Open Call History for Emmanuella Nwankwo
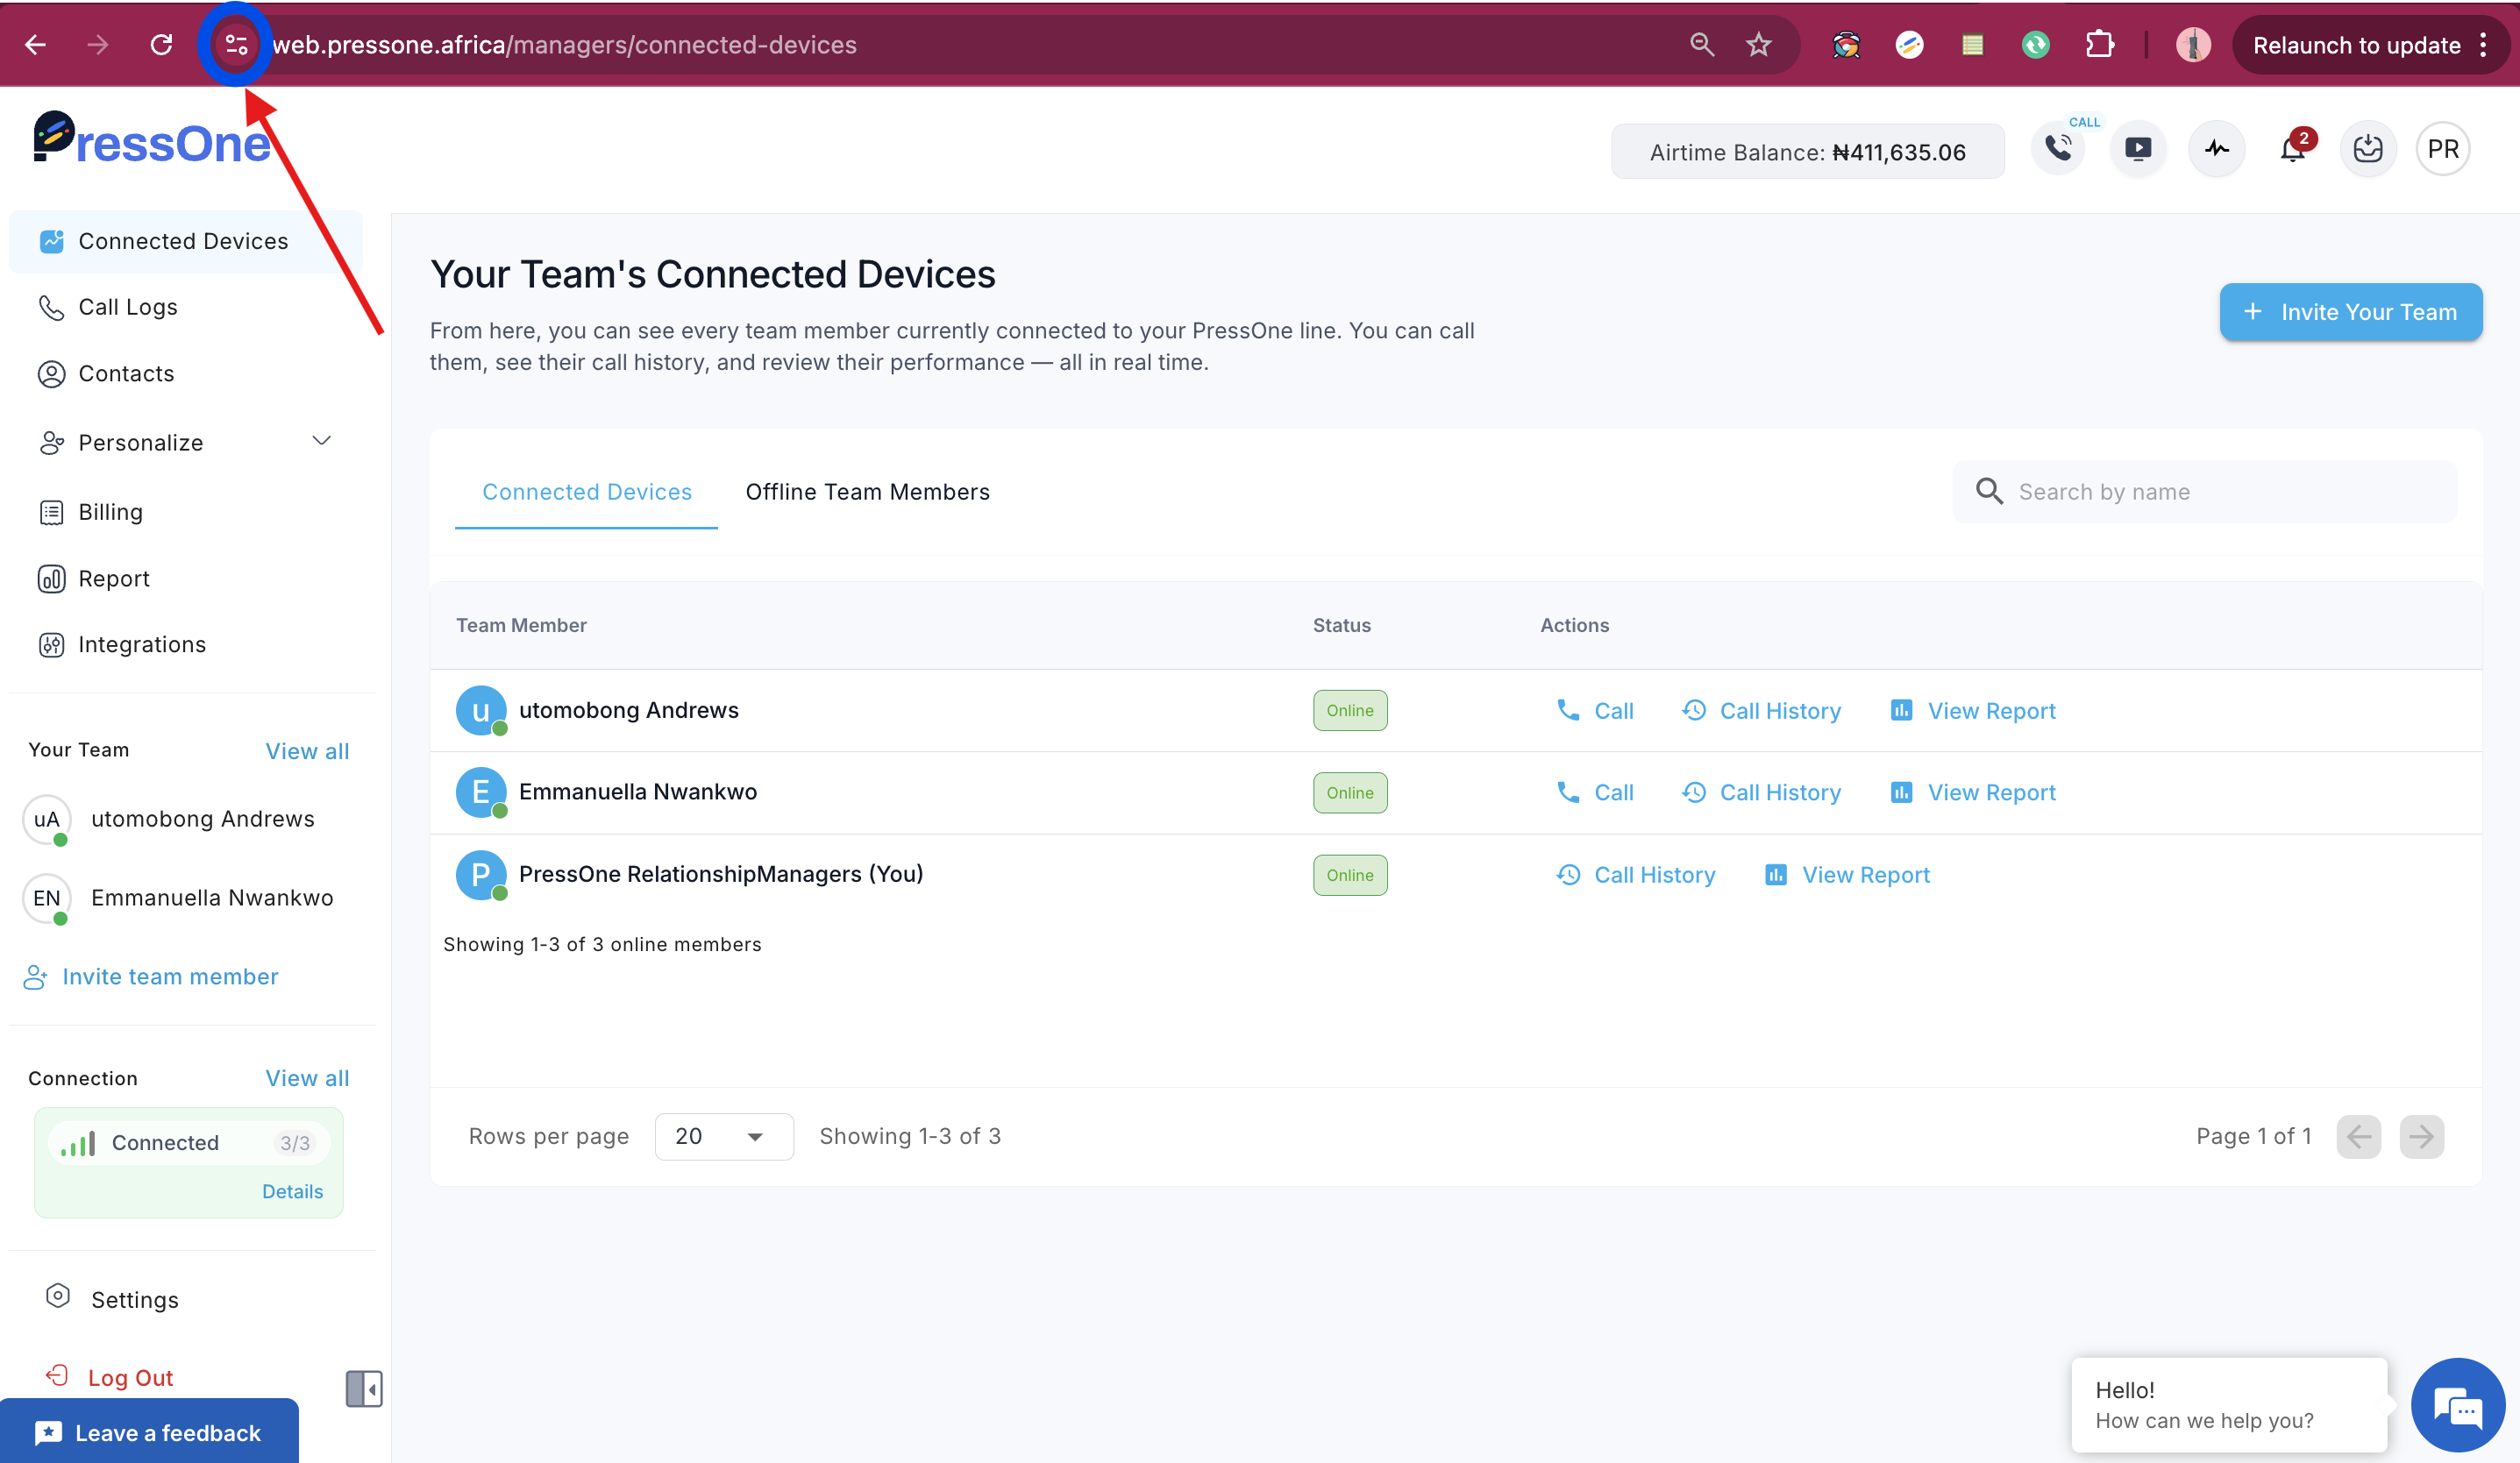2520x1463 pixels. click(x=1761, y=793)
